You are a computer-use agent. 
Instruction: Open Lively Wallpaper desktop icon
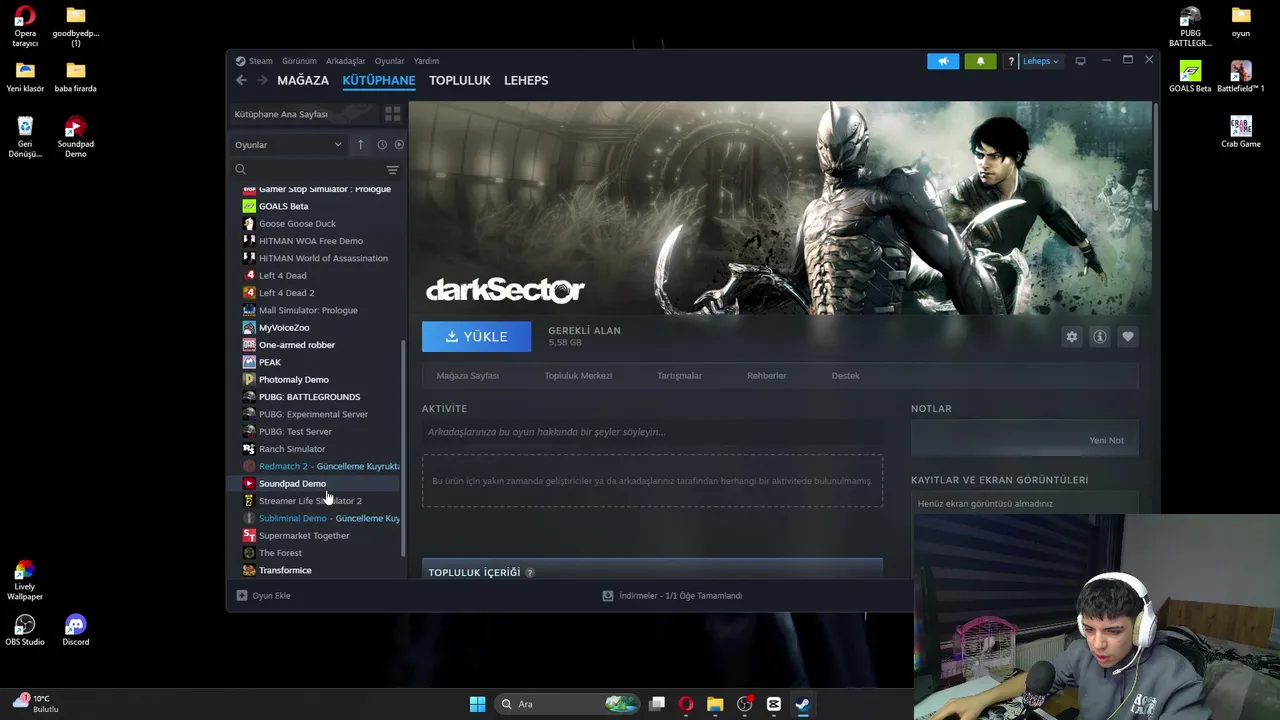coord(25,581)
